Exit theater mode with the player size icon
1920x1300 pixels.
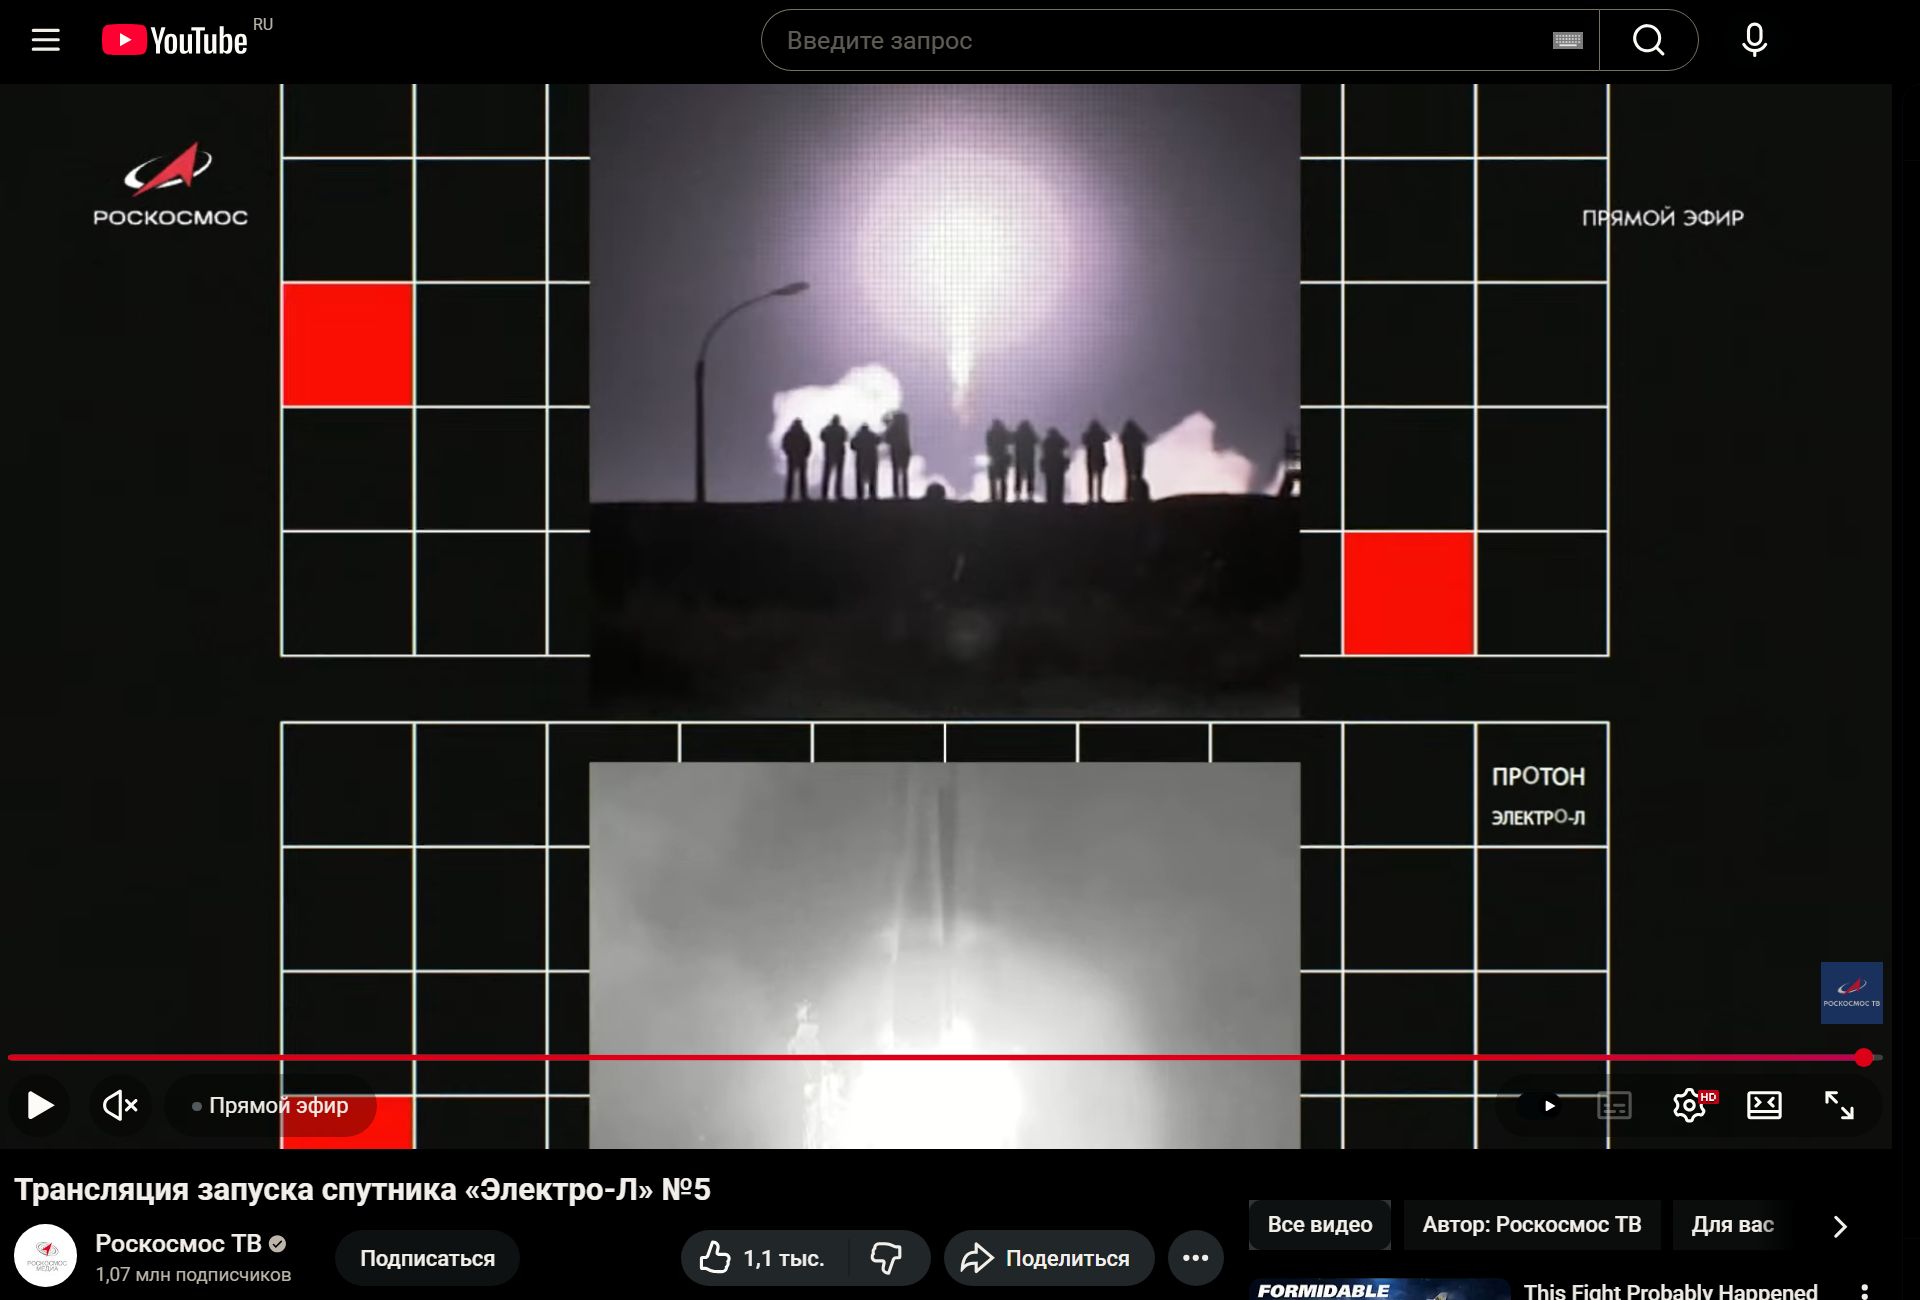(1764, 1105)
